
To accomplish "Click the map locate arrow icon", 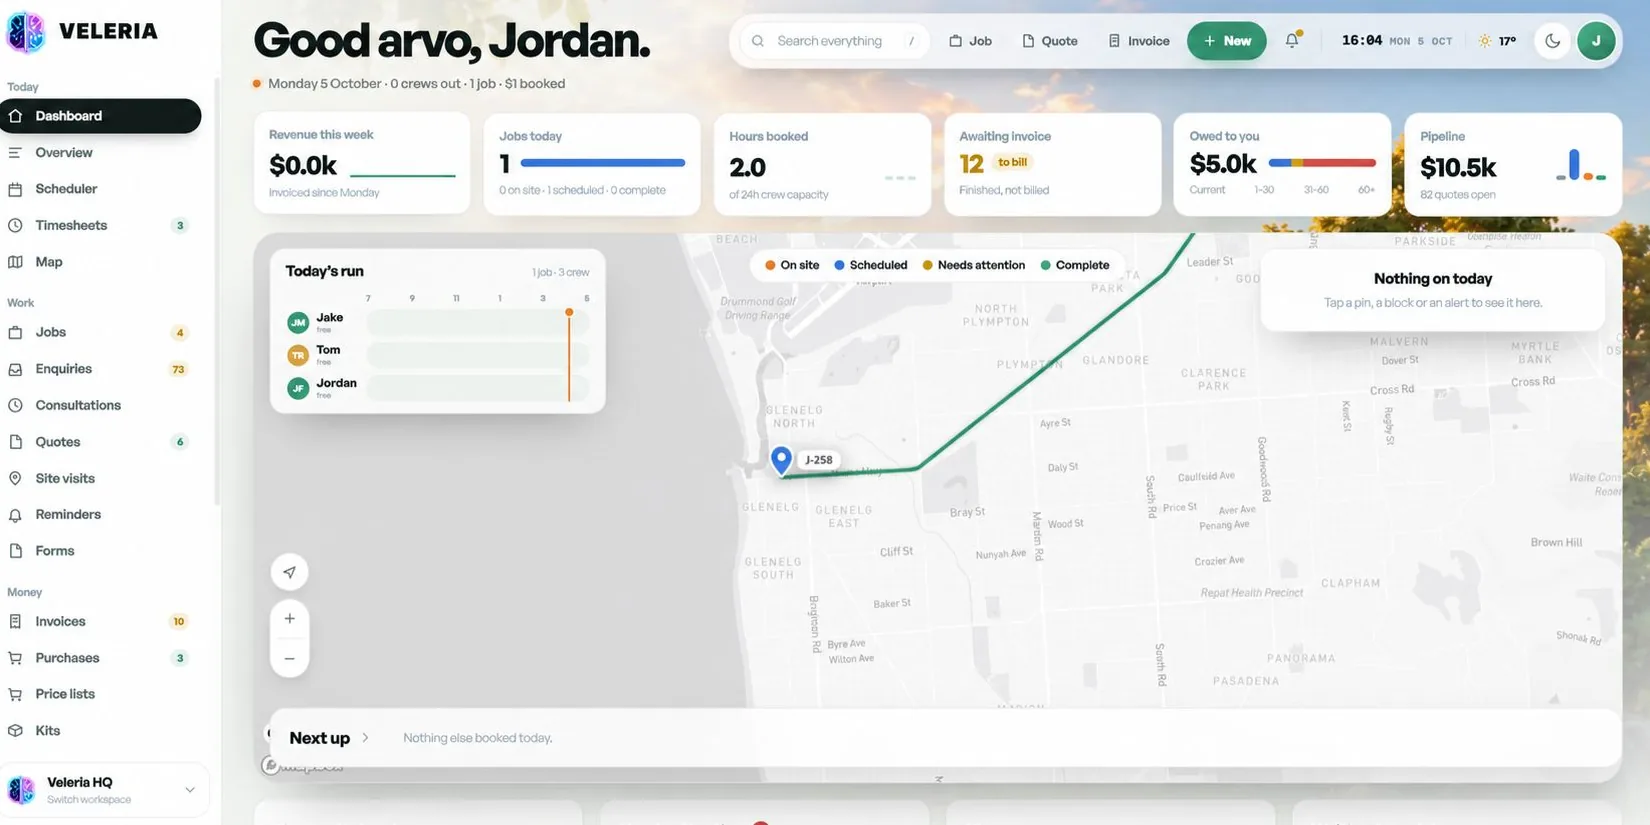I will (x=289, y=572).
